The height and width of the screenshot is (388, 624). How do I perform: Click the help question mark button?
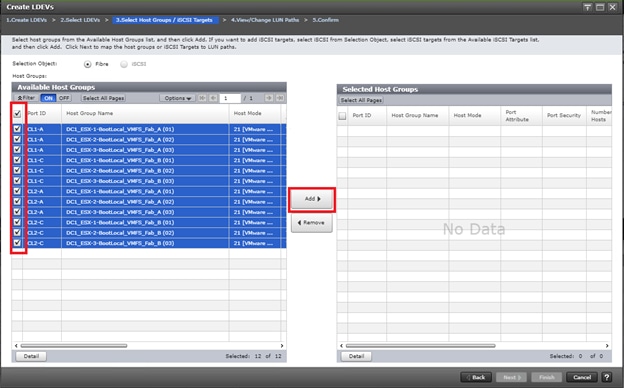tap(606, 377)
